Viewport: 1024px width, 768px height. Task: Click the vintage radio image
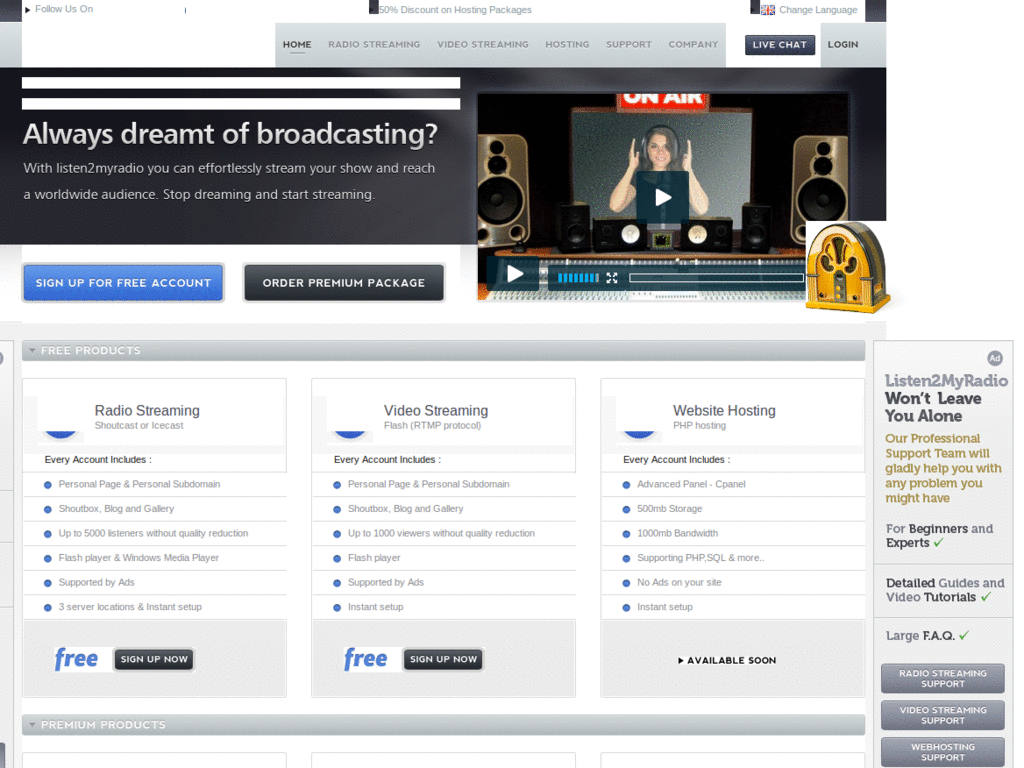click(847, 267)
